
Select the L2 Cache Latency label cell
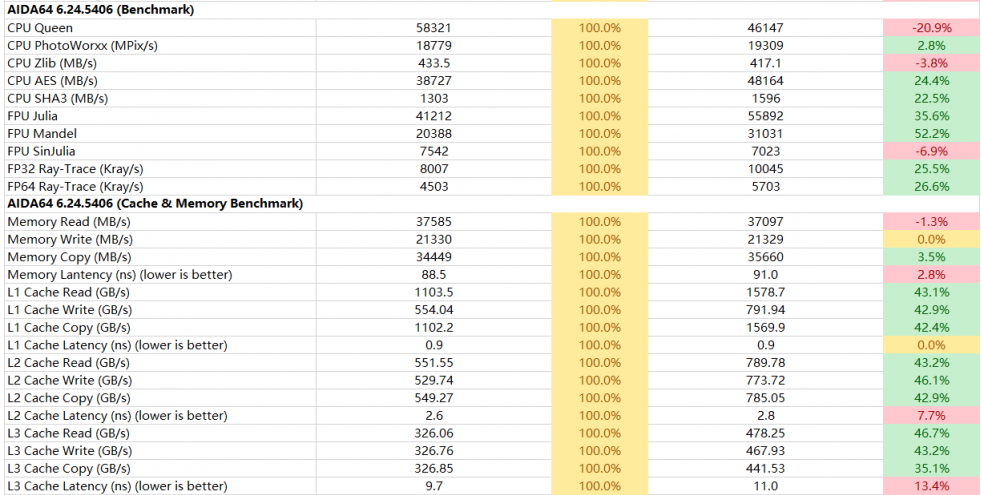pyautogui.click(x=117, y=416)
